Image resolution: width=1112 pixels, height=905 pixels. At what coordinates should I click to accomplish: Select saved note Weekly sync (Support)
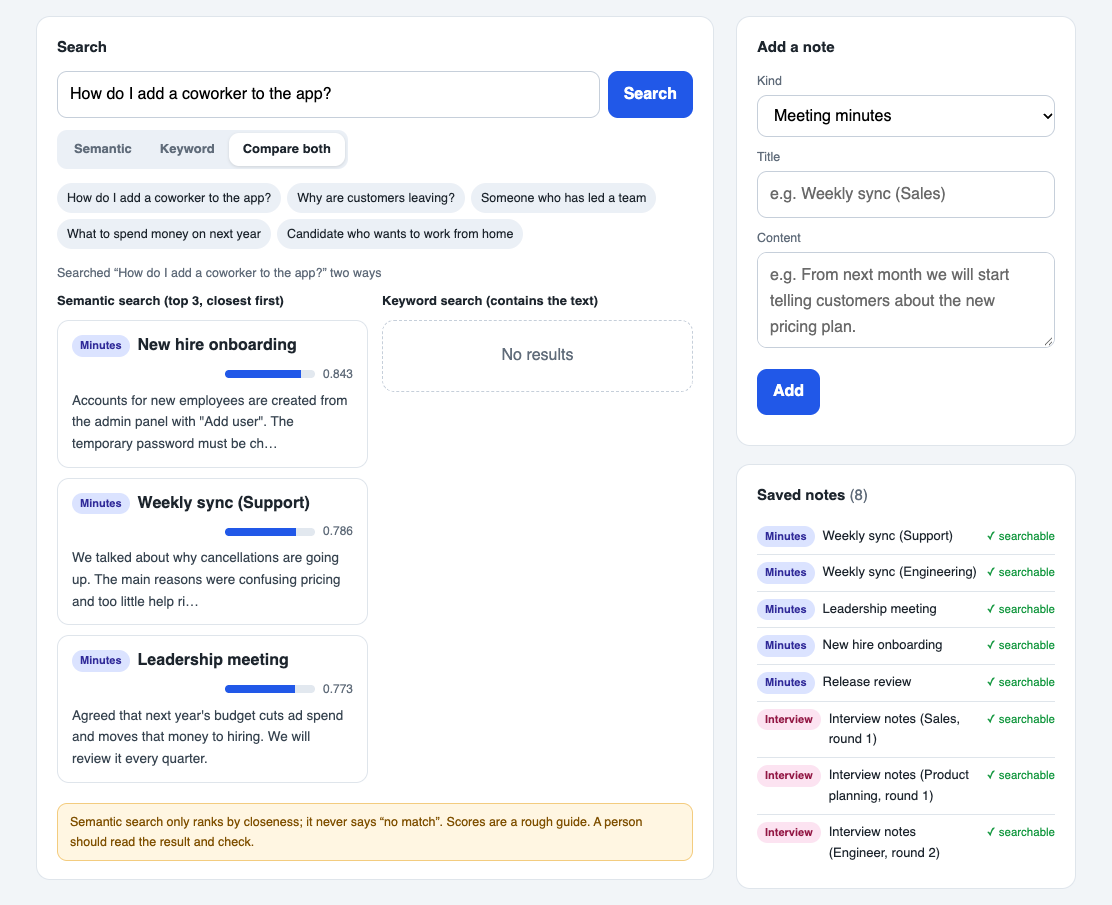(906, 536)
